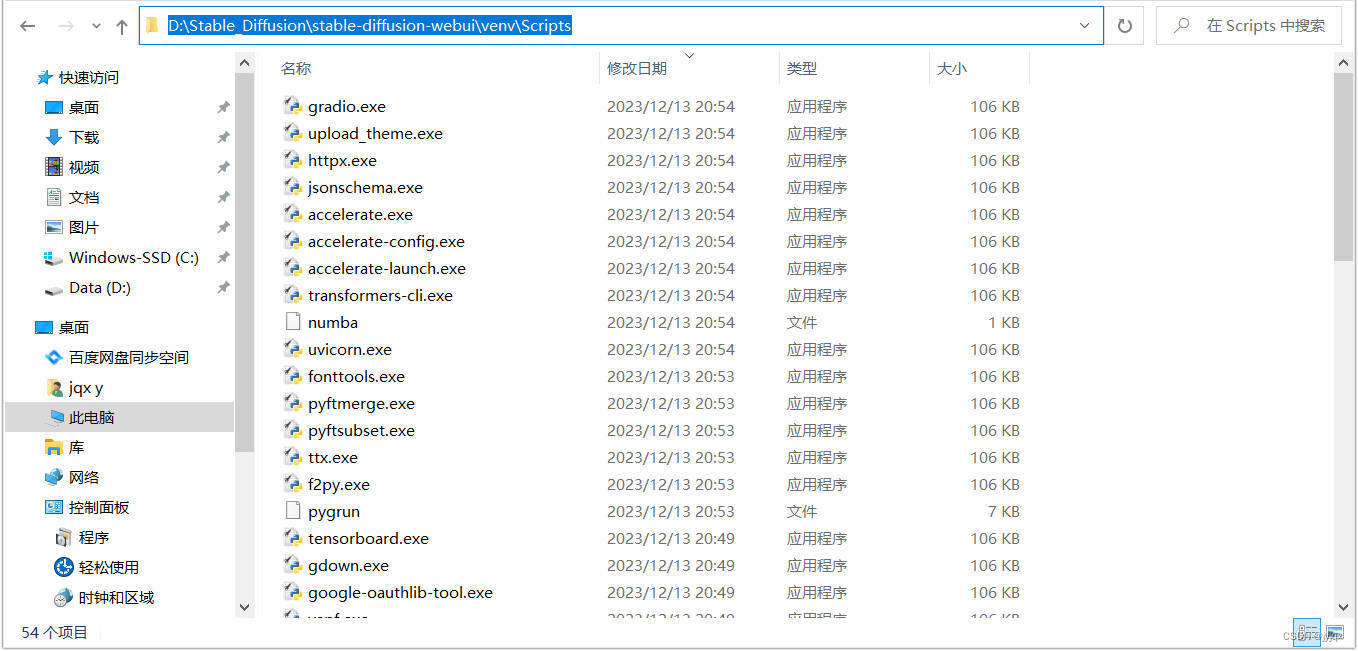Select the file name uvicorn.exe

350,349
